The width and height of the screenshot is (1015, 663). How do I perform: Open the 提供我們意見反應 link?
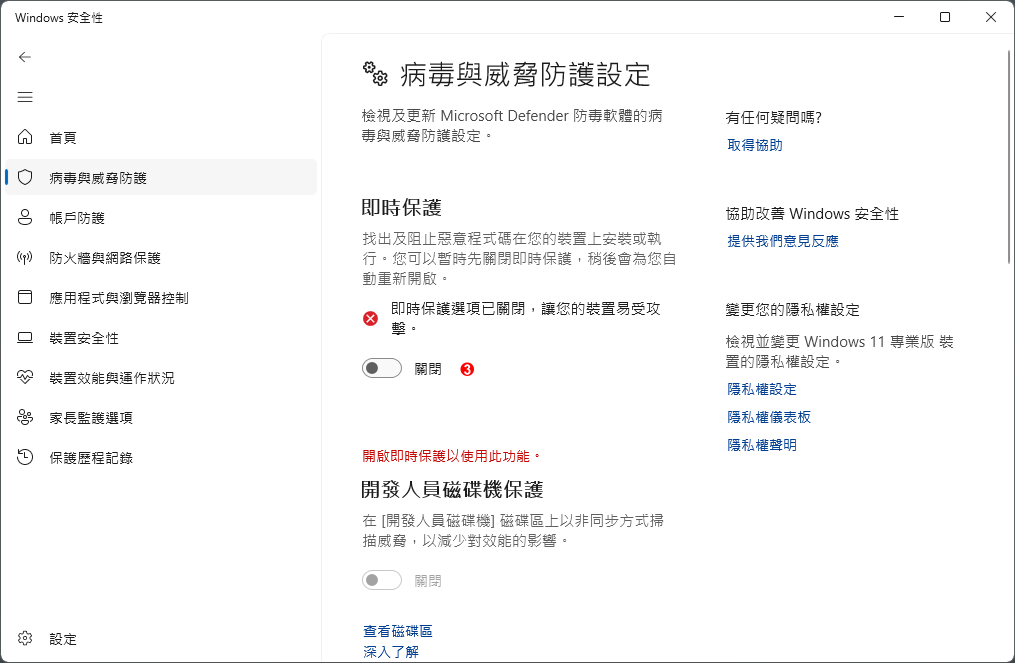coord(783,241)
